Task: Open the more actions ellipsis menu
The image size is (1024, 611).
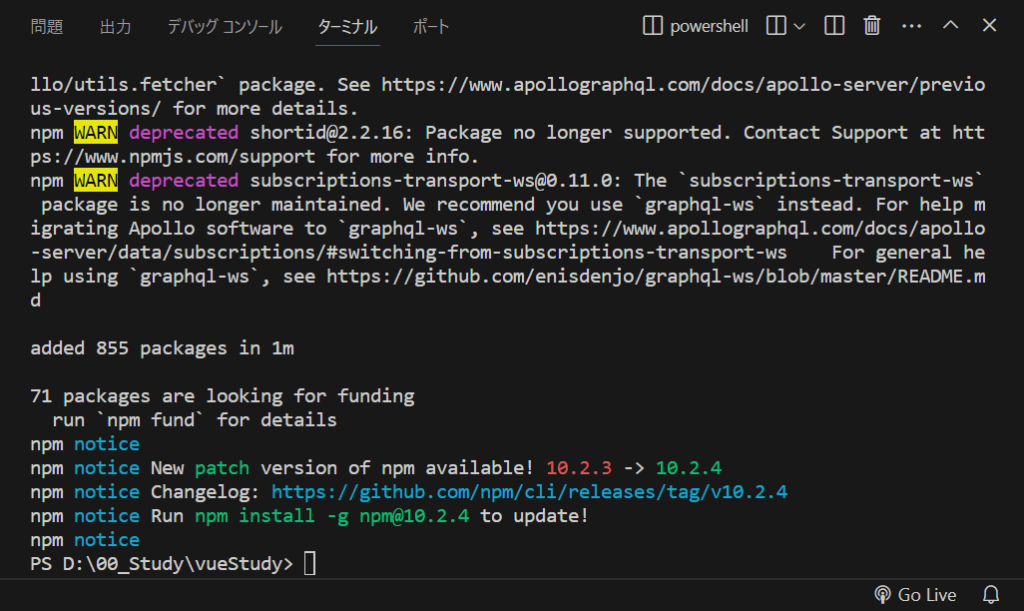Action: coord(911,26)
